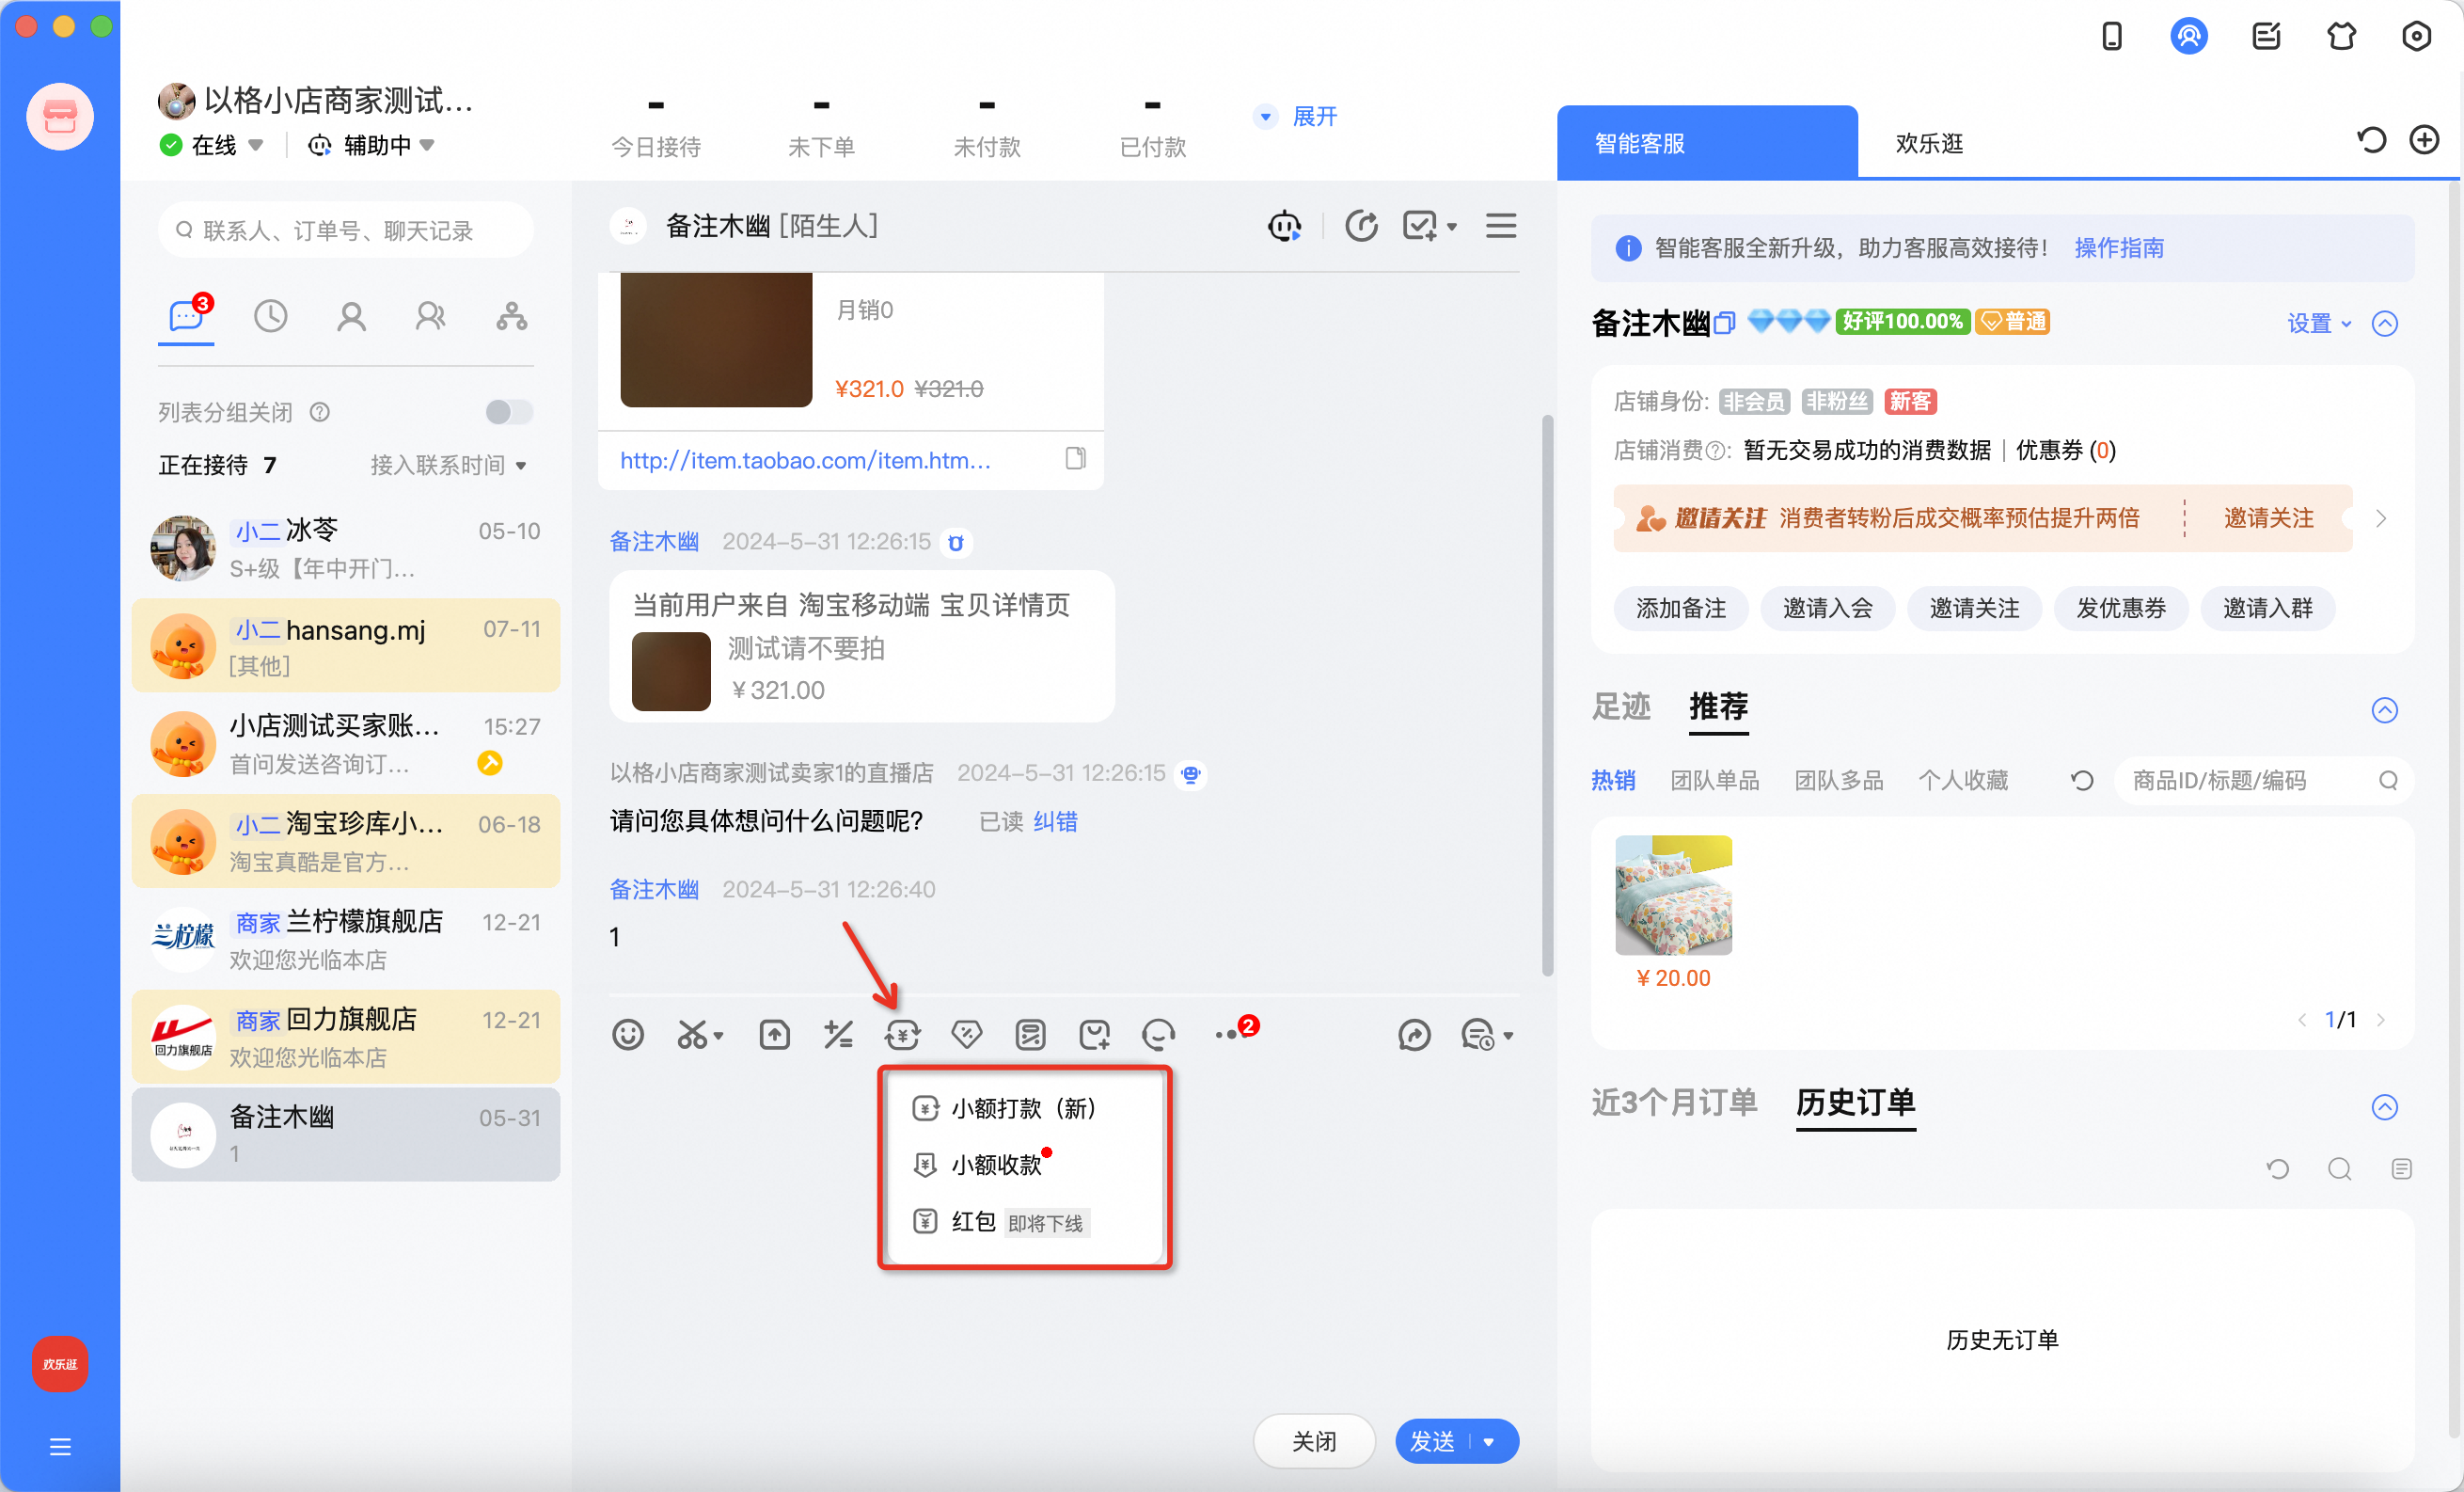
Task: Click the payment yen icon in chat toolbar
Action: pos(902,1034)
